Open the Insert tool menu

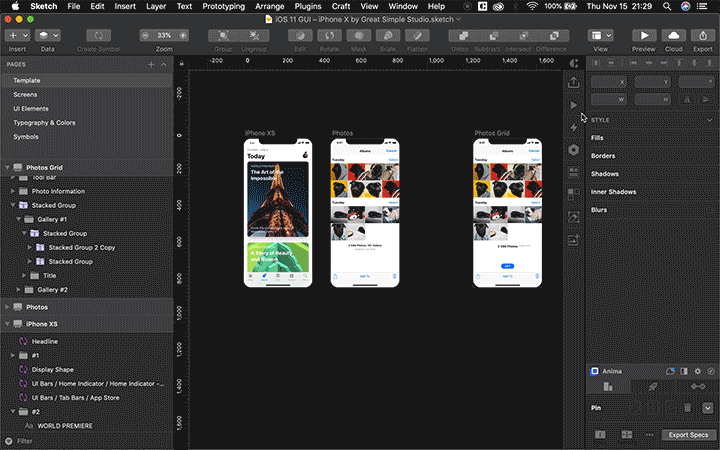pyautogui.click(x=17, y=35)
